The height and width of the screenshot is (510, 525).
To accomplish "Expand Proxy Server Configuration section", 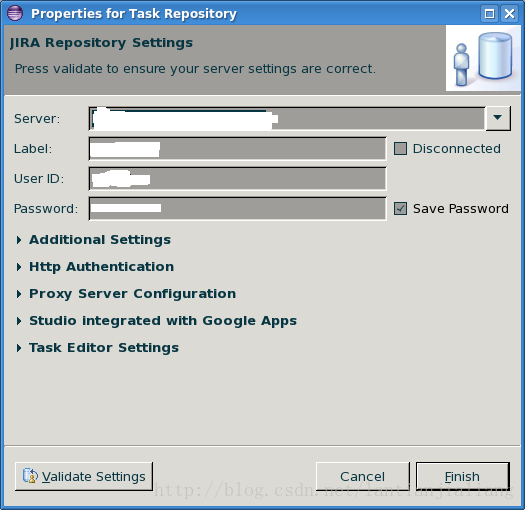I will point(19,294).
